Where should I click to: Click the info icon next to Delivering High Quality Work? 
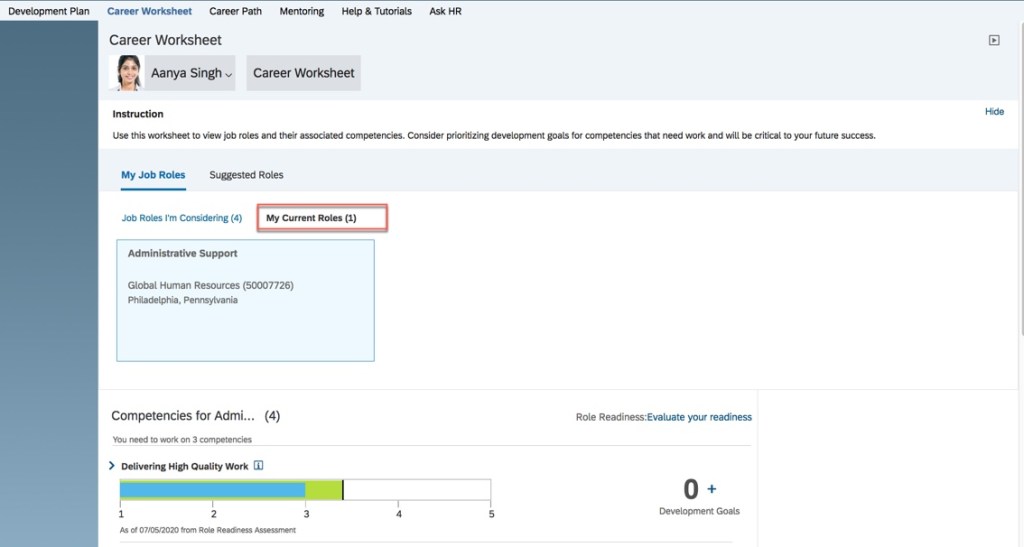(258, 466)
